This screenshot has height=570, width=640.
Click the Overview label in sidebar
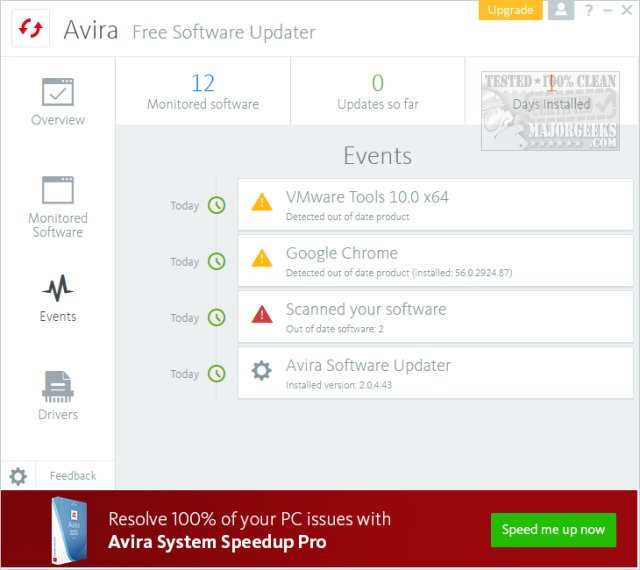pos(58,120)
